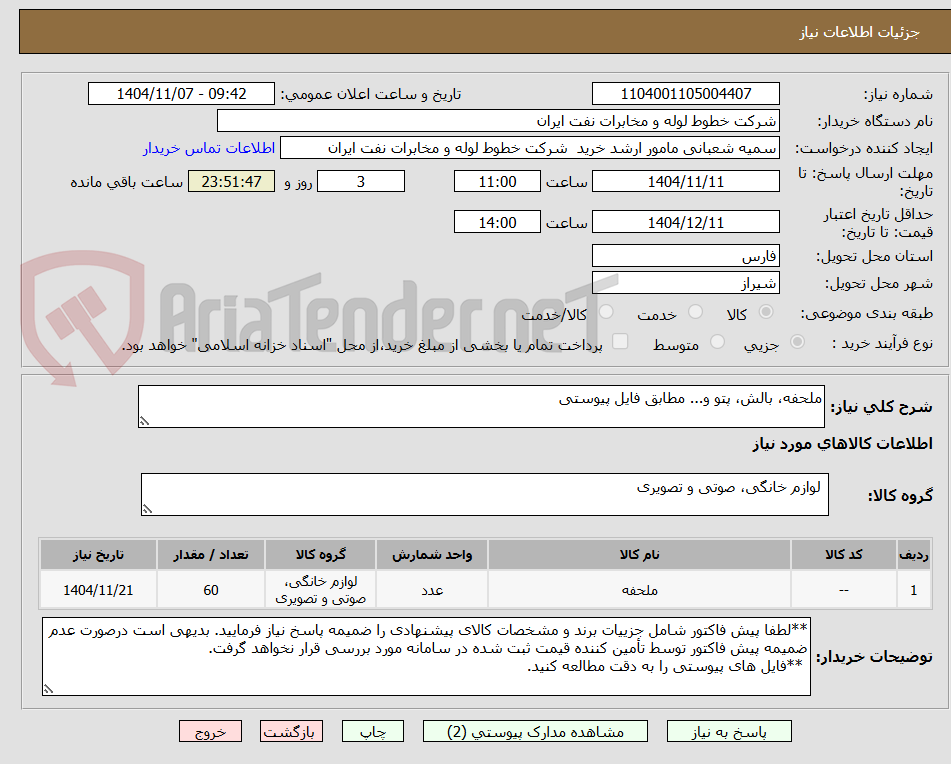Click the توضیحات خریدار text area

coord(426,656)
